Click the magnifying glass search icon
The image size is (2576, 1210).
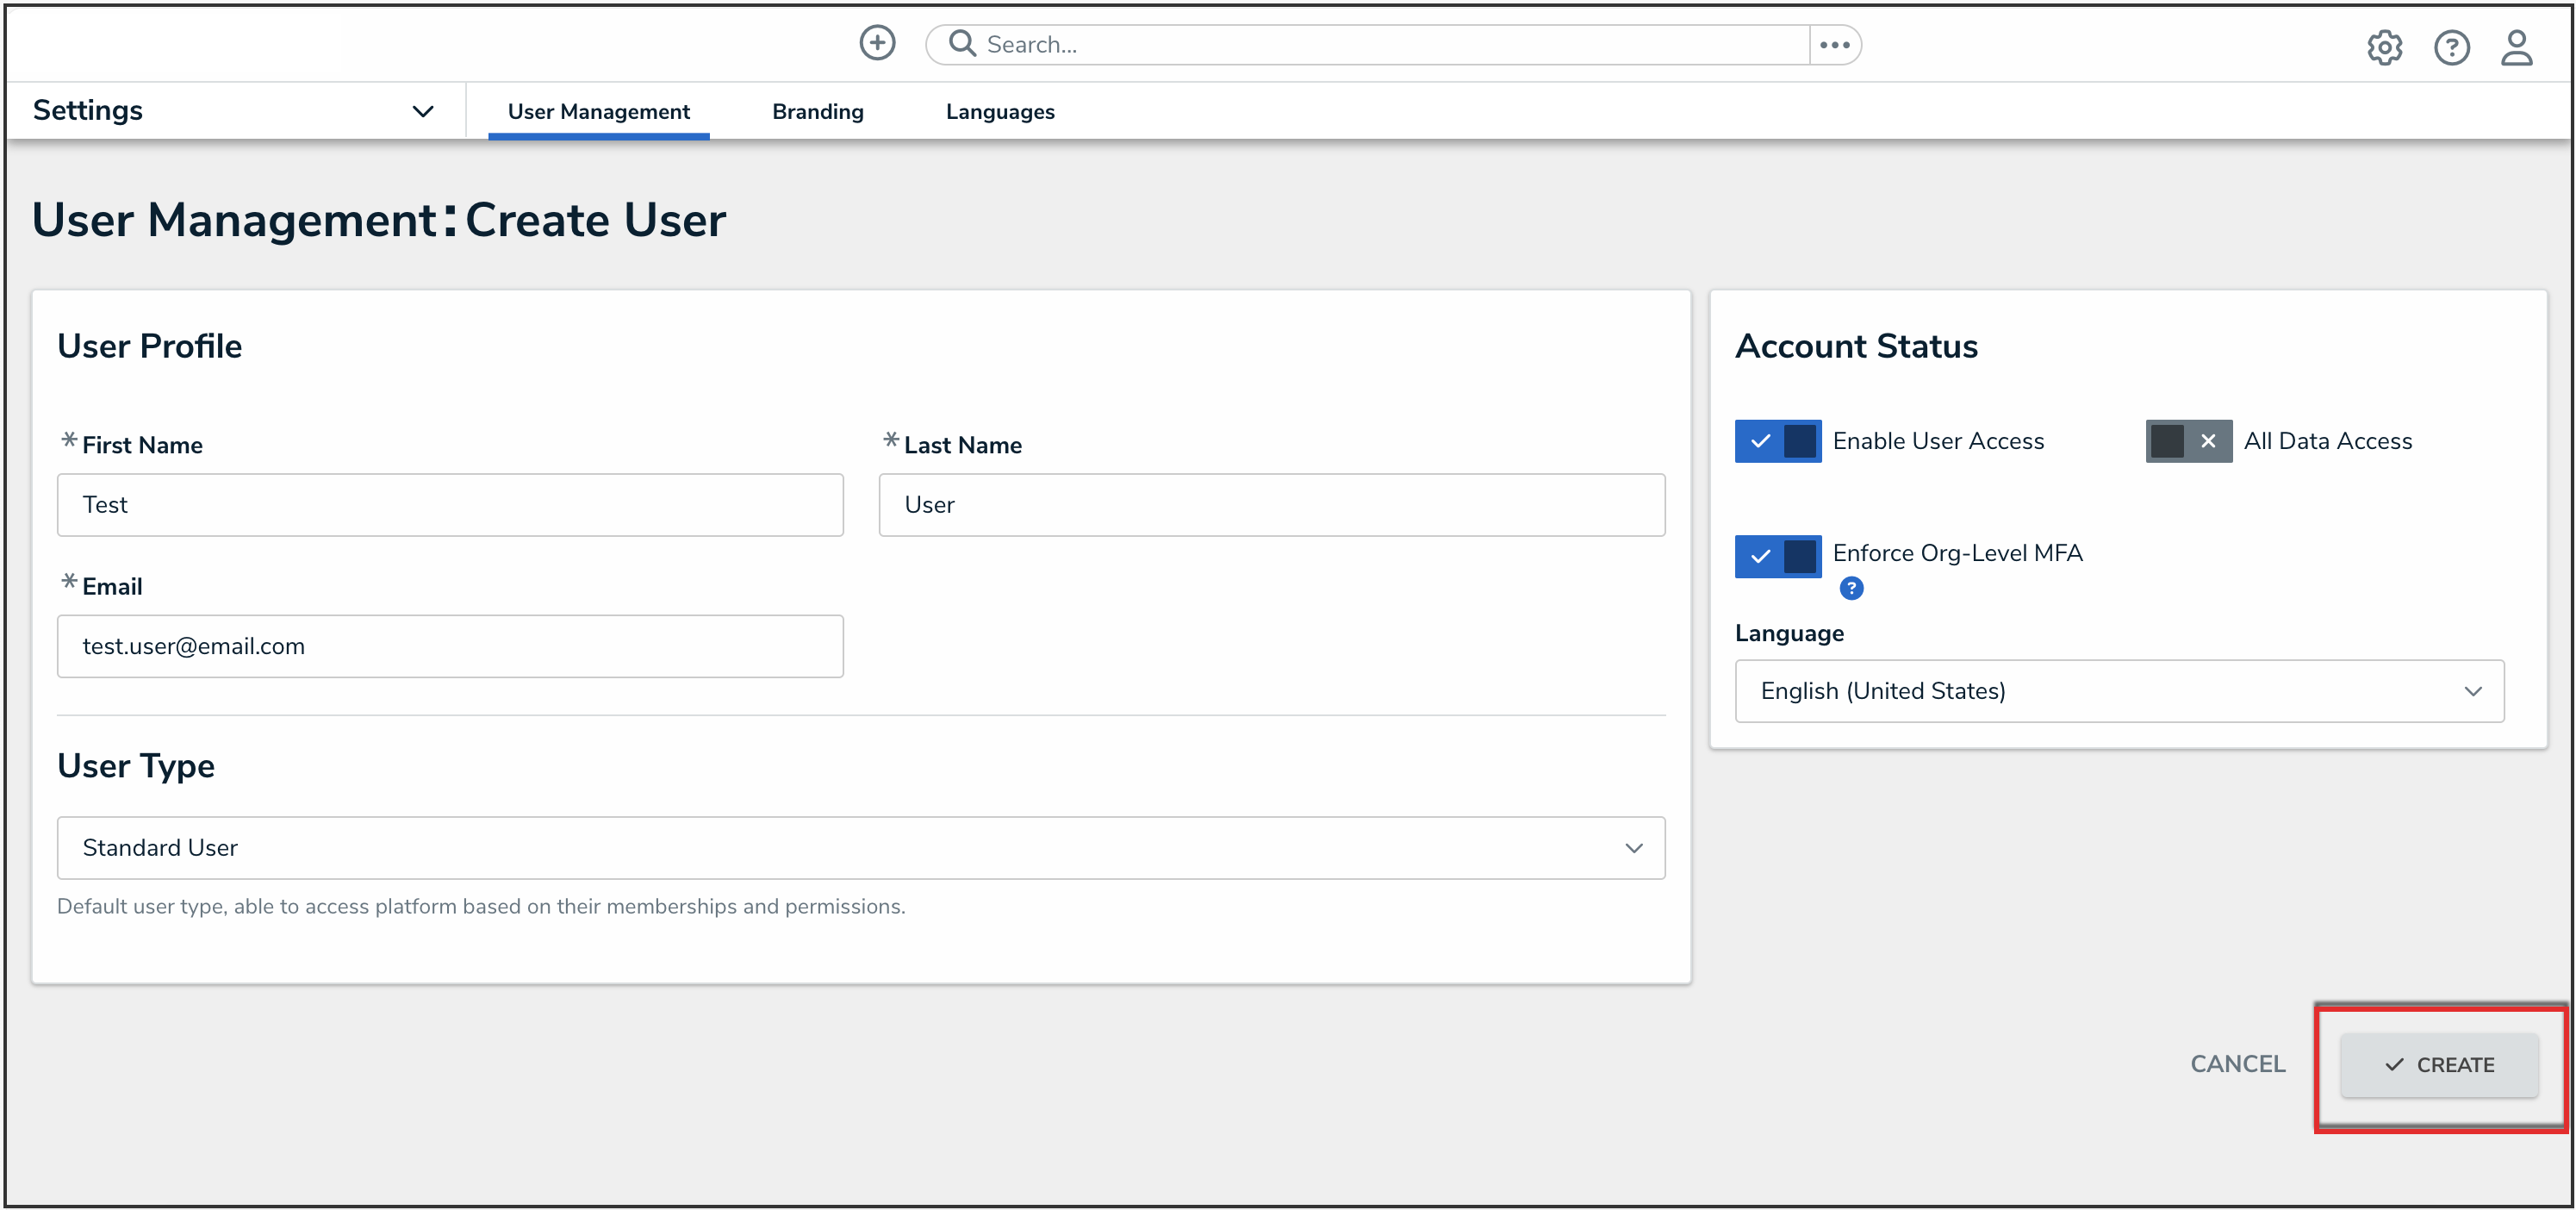(962, 43)
